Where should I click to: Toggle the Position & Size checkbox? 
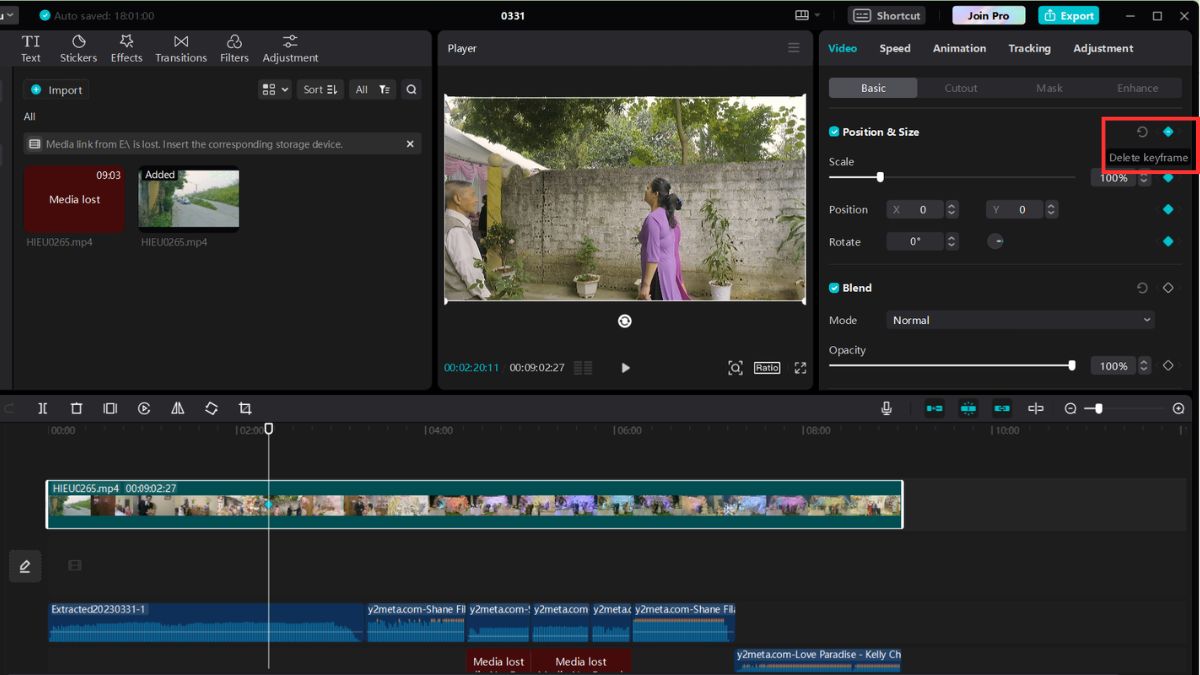coord(832,131)
